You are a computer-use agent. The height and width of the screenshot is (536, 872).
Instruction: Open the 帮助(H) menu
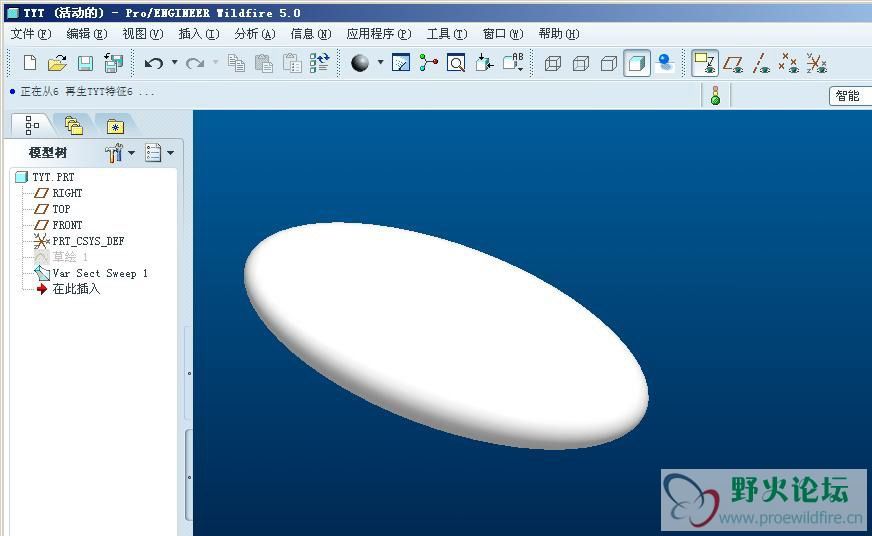pyautogui.click(x=559, y=34)
